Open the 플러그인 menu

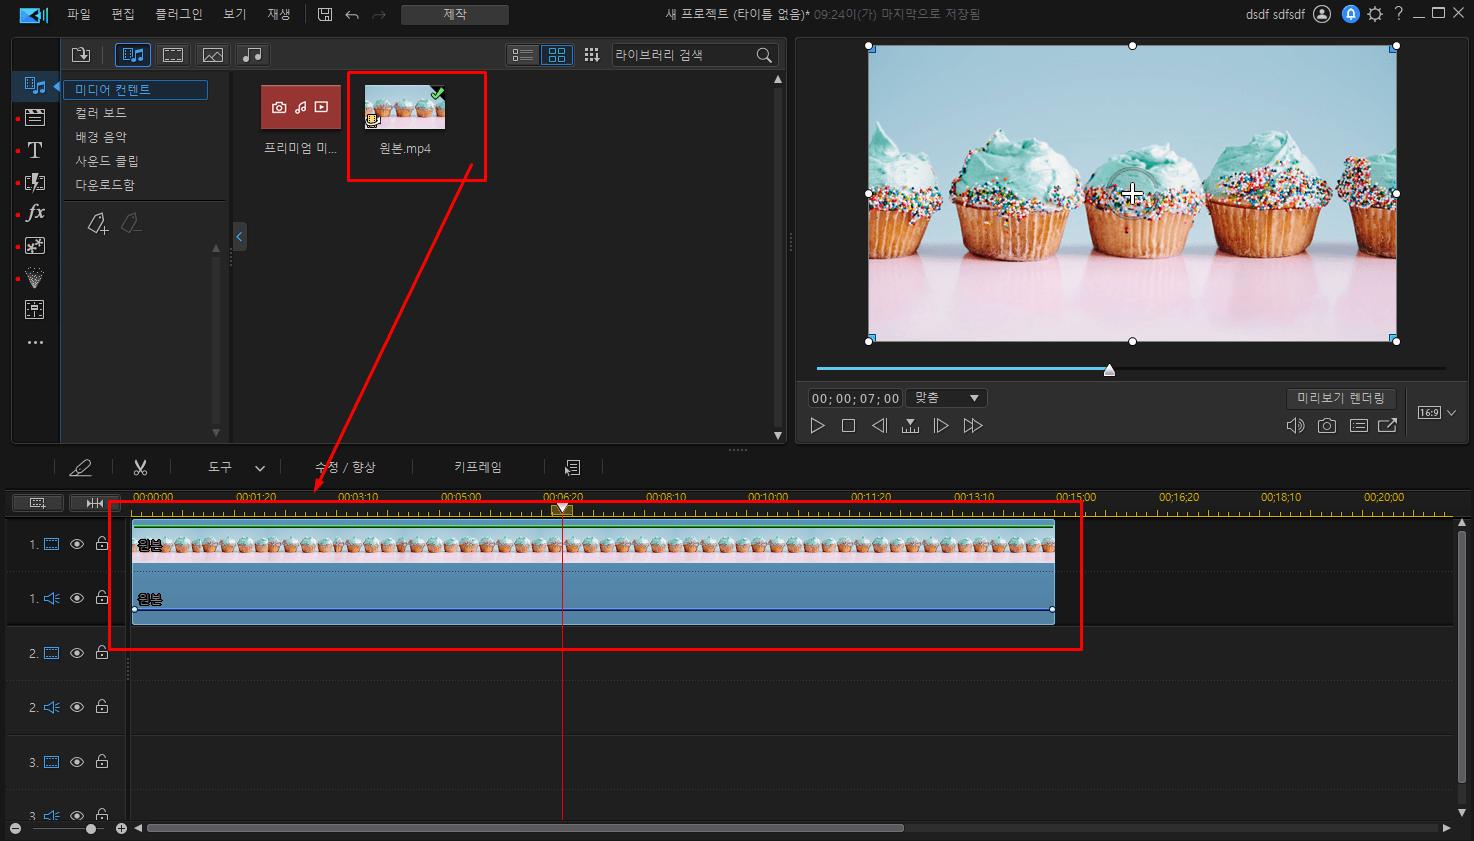click(x=179, y=14)
